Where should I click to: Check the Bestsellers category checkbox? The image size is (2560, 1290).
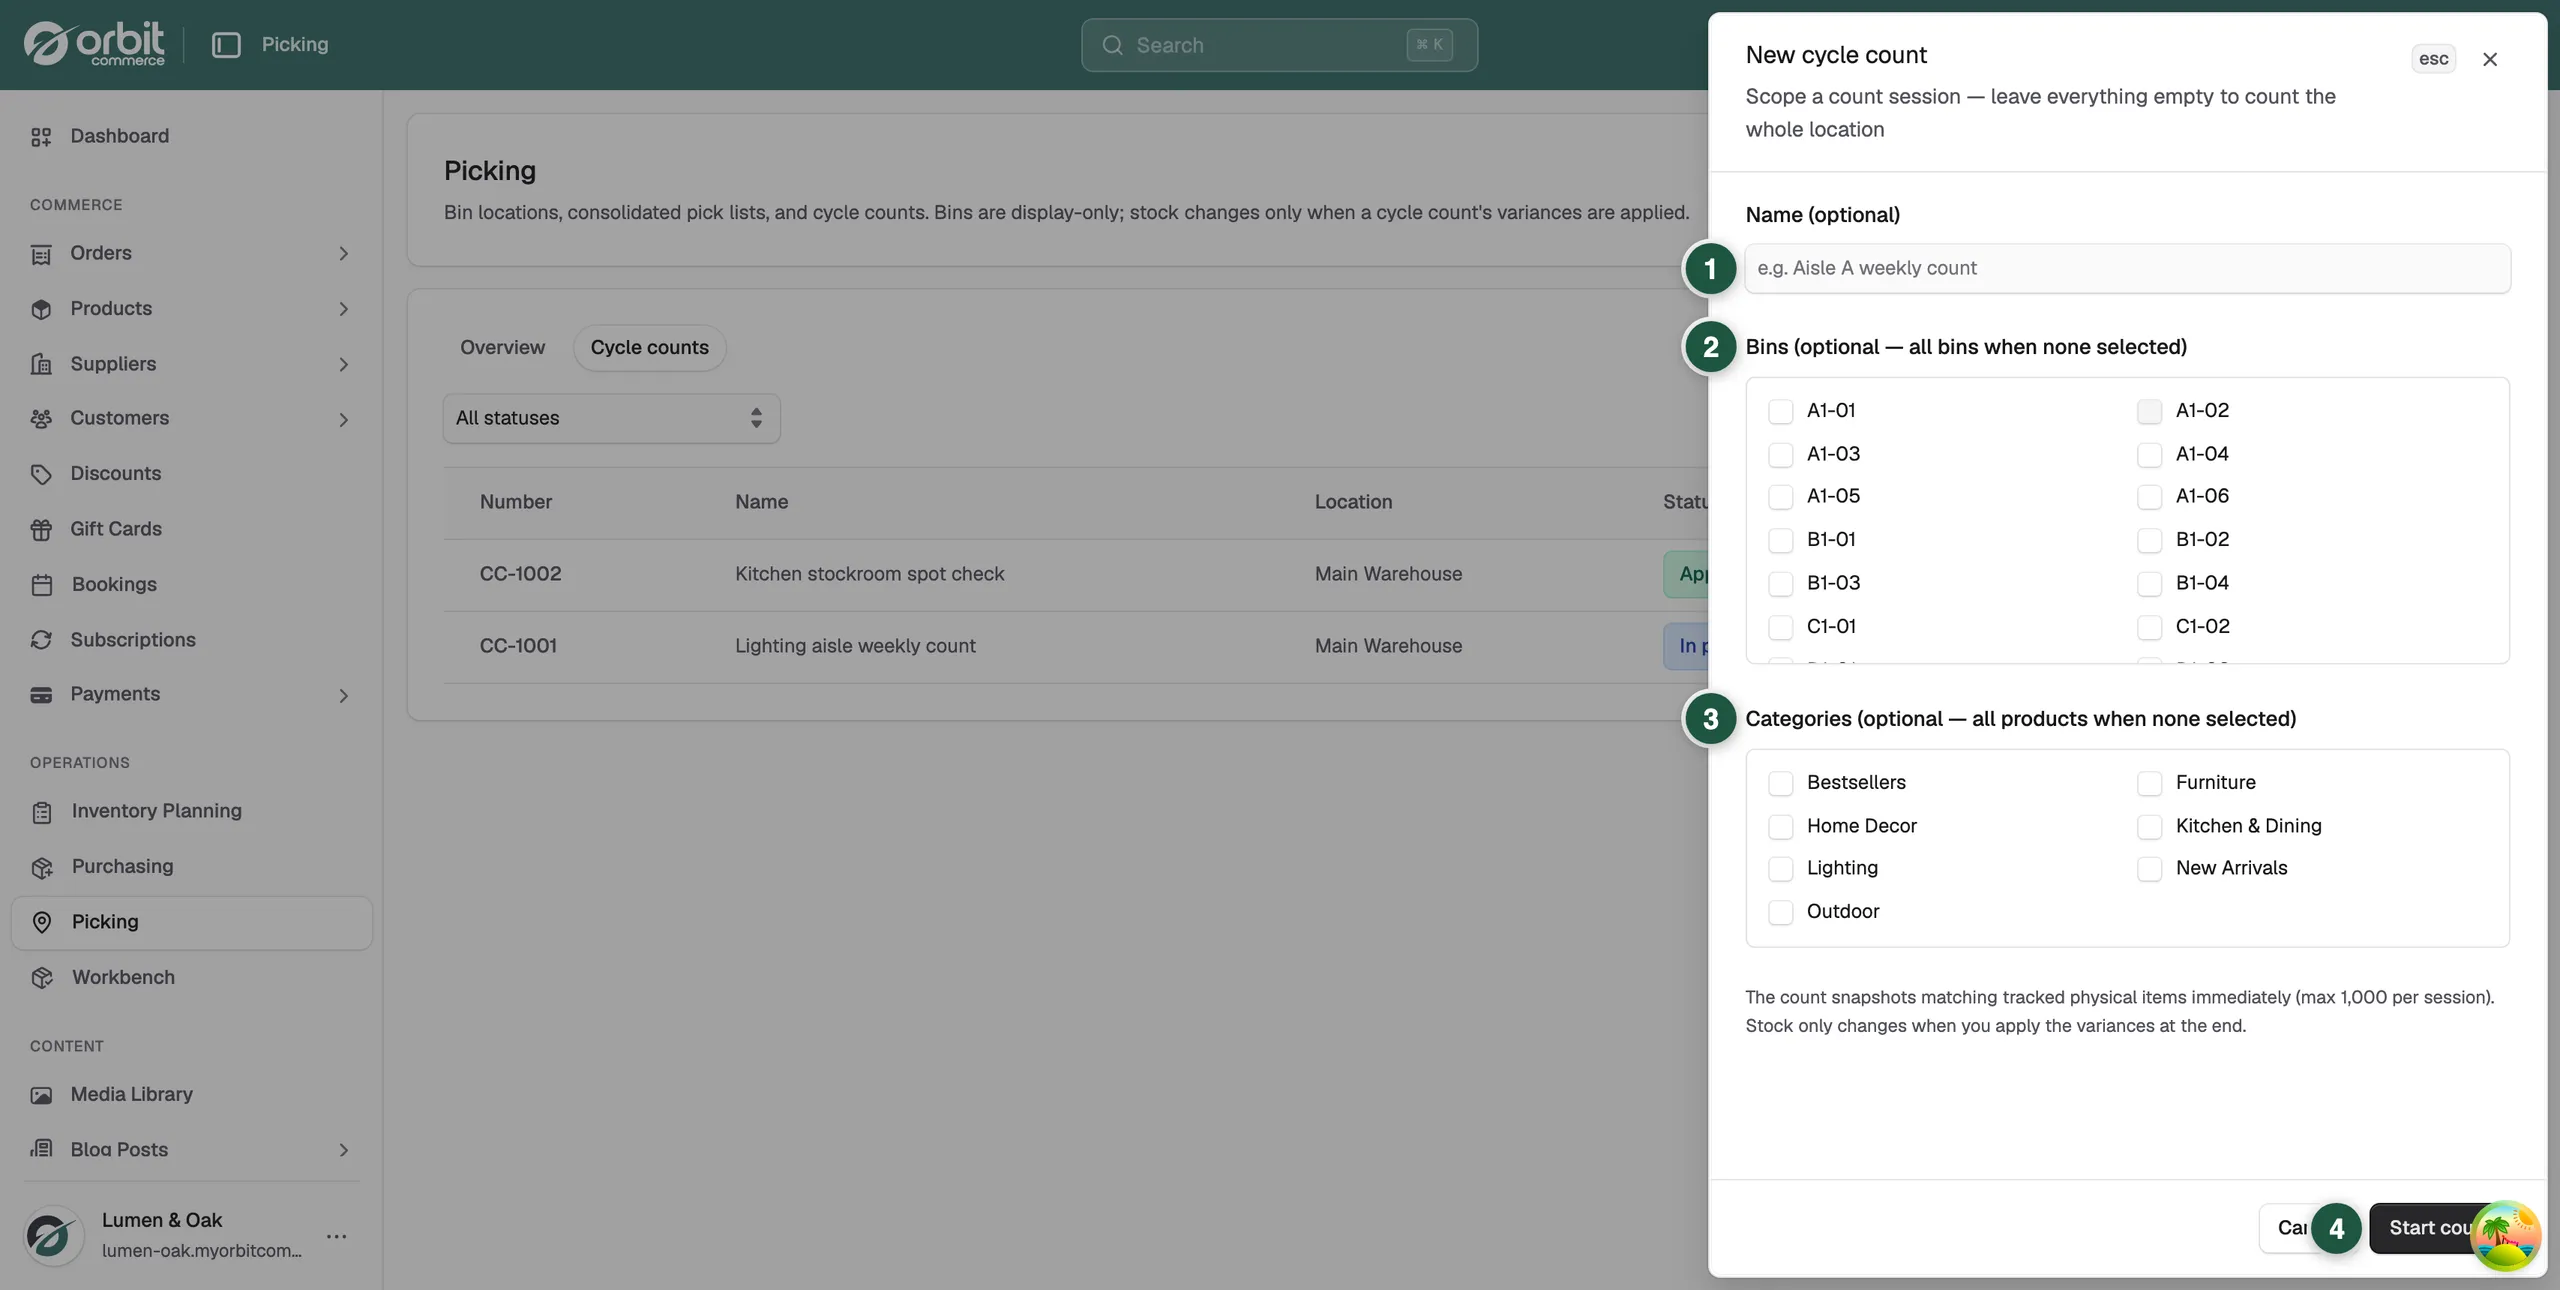pos(1780,783)
